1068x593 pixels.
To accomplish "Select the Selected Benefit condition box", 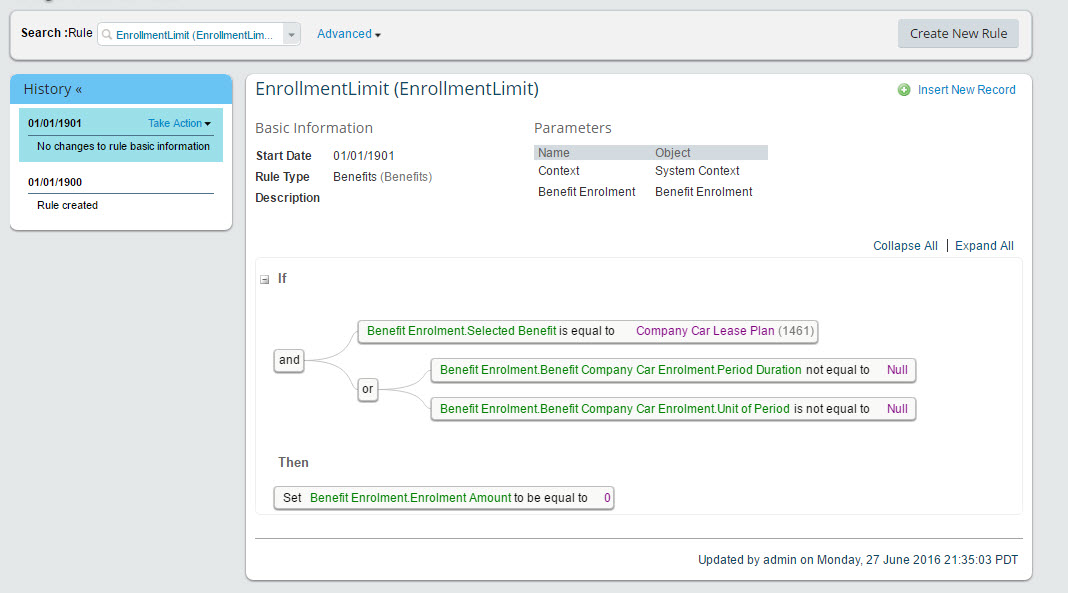I will (x=588, y=331).
